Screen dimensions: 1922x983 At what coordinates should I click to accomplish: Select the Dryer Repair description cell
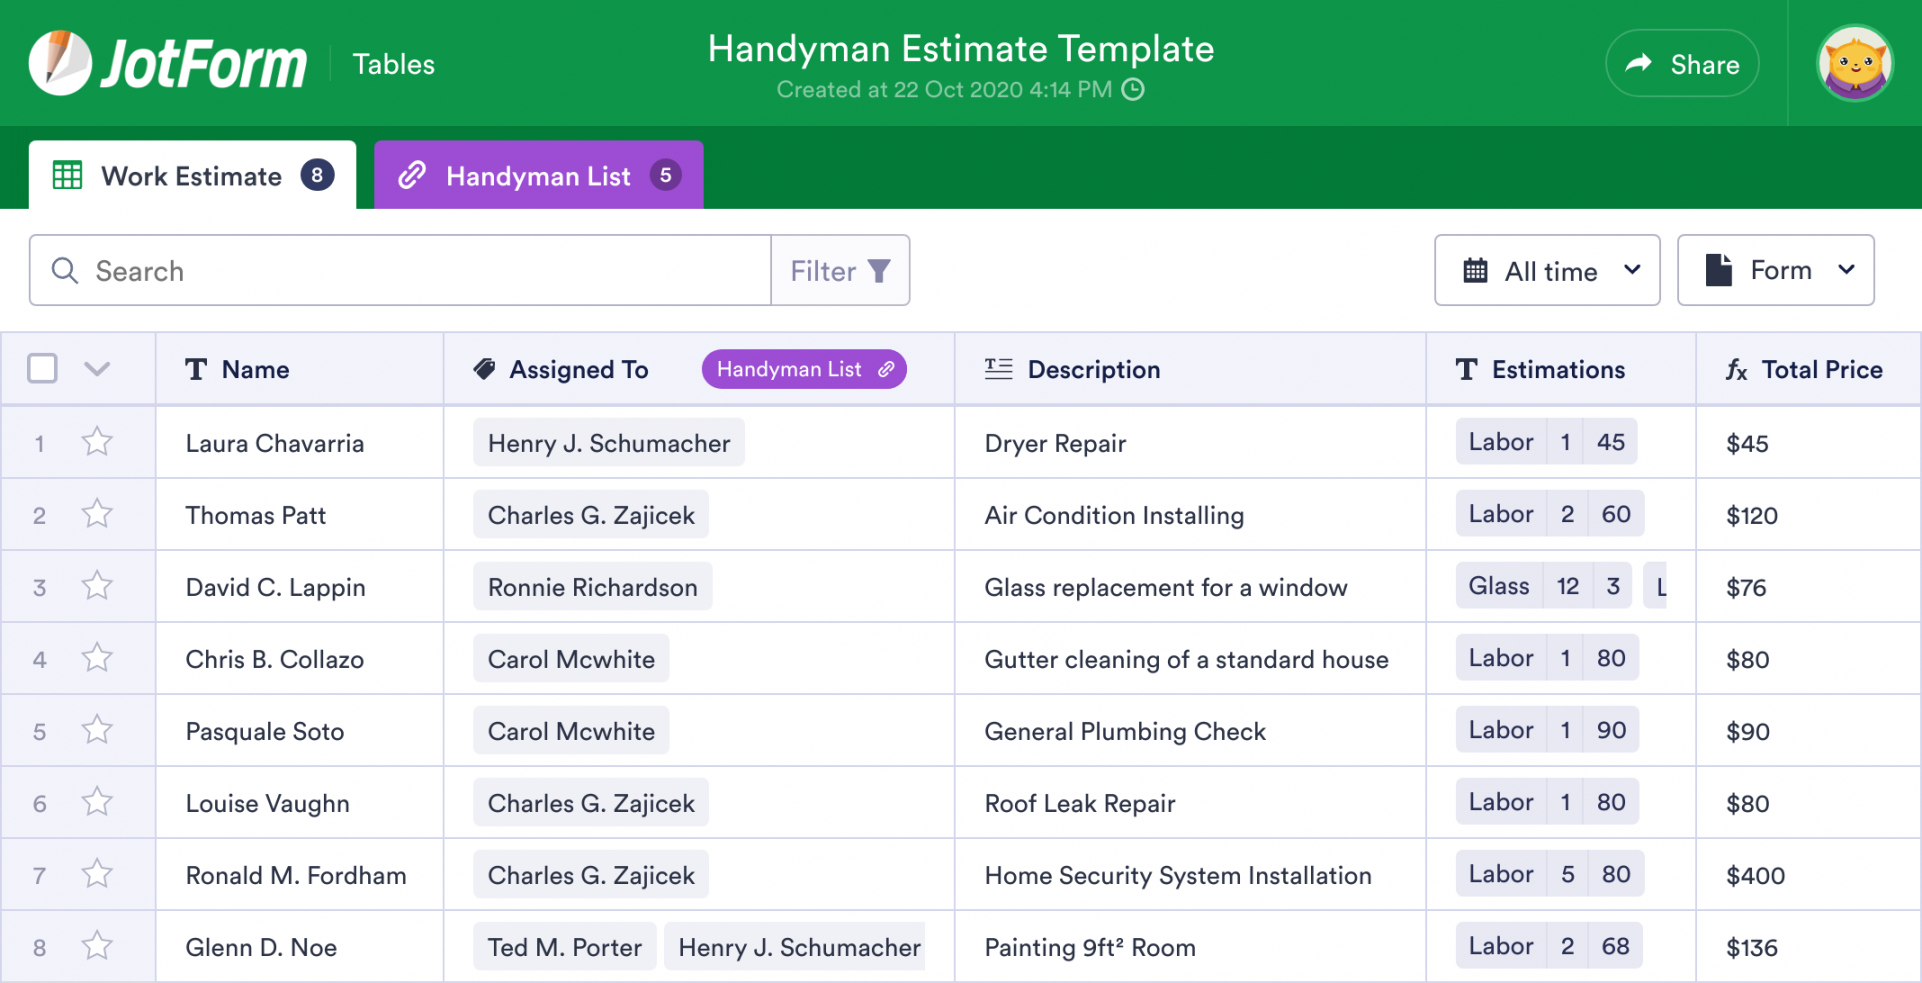pos(1190,443)
